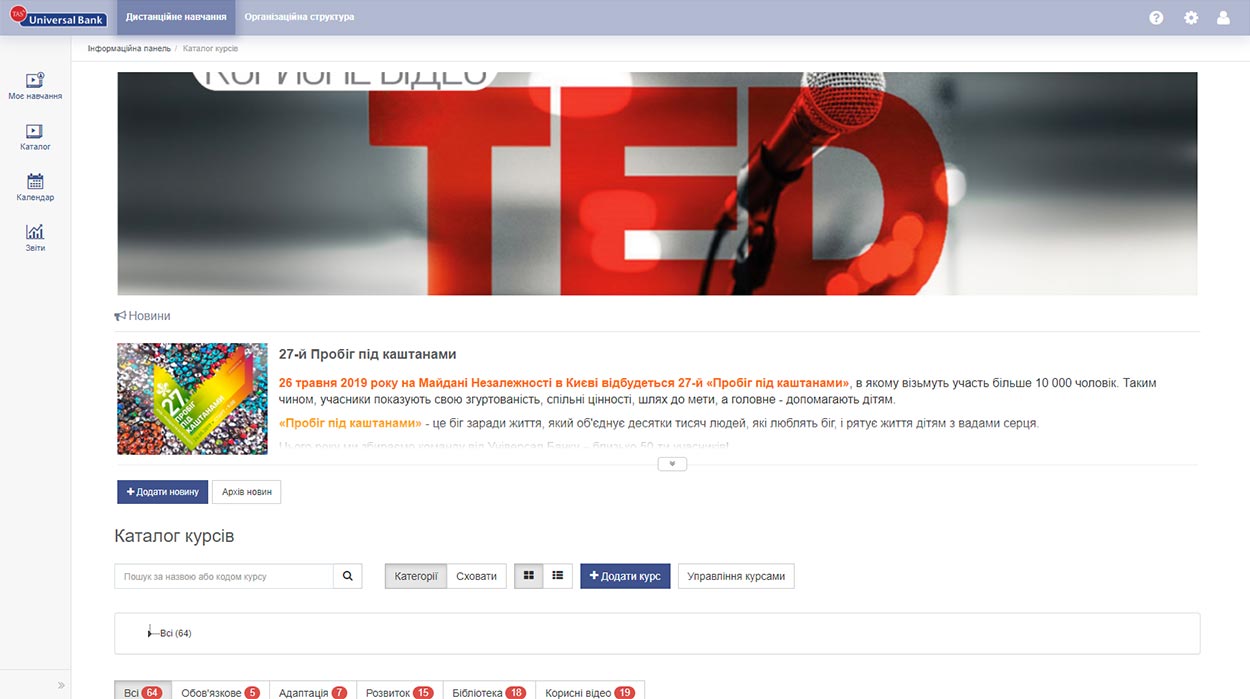Viewport: 1250px width, 699px height.
Task: Collapse the sidebar with double-chevron icon
Action: [61, 685]
